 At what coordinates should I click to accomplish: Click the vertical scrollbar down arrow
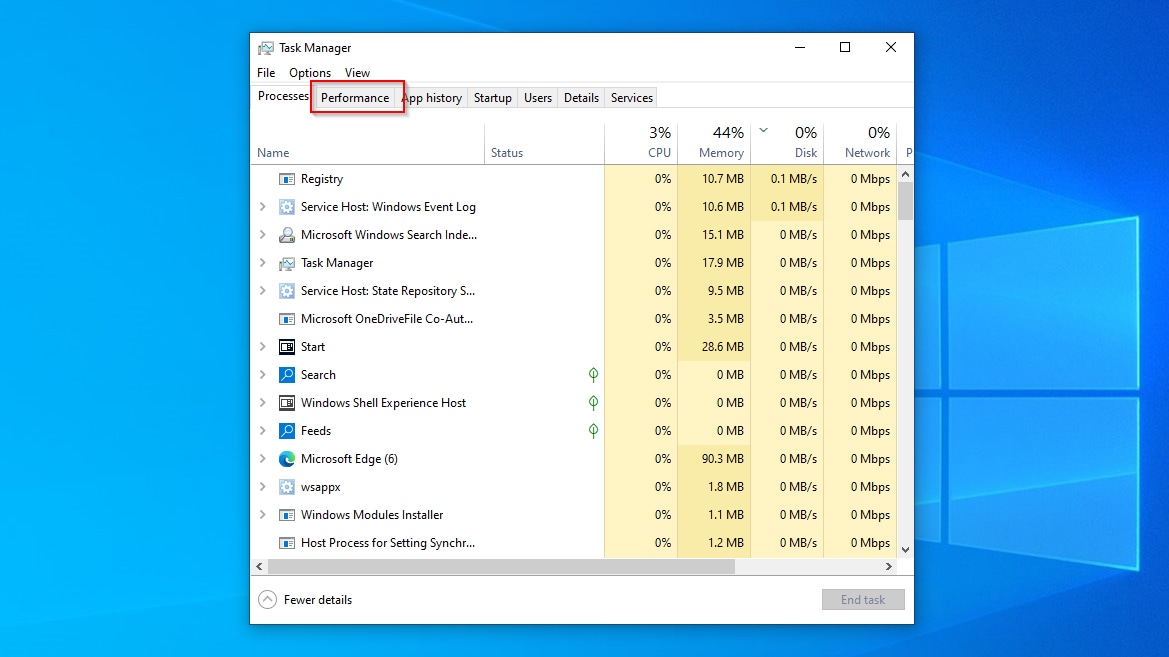(x=905, y=550)
